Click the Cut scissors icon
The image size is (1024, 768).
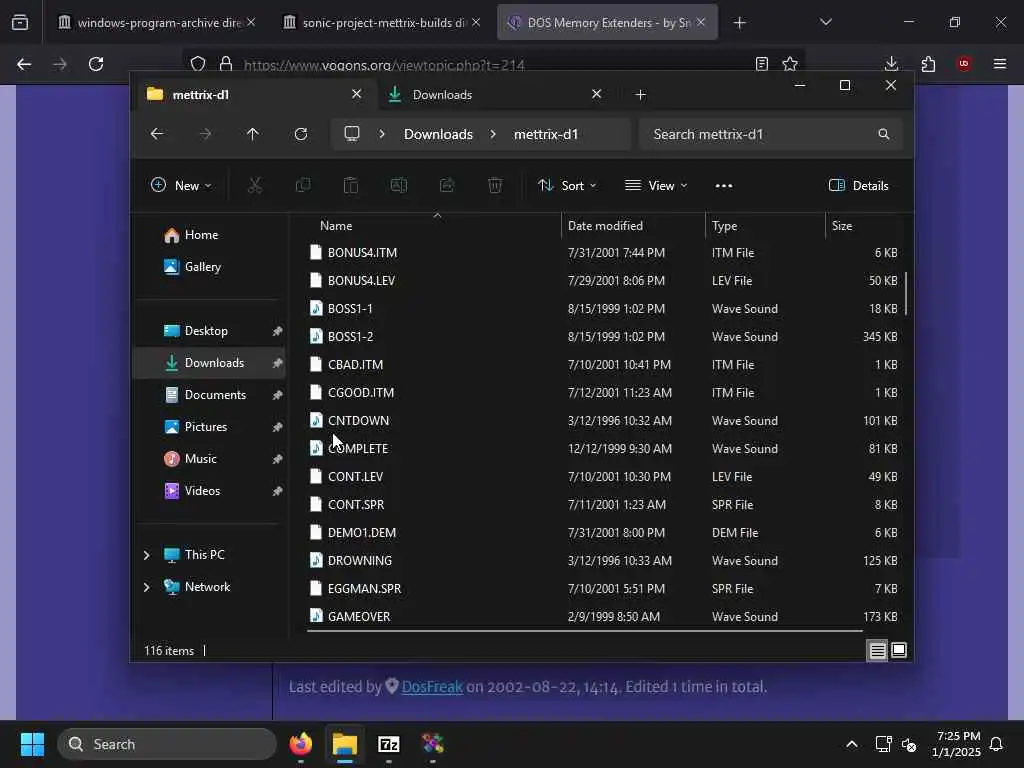(x=255, y=185)
